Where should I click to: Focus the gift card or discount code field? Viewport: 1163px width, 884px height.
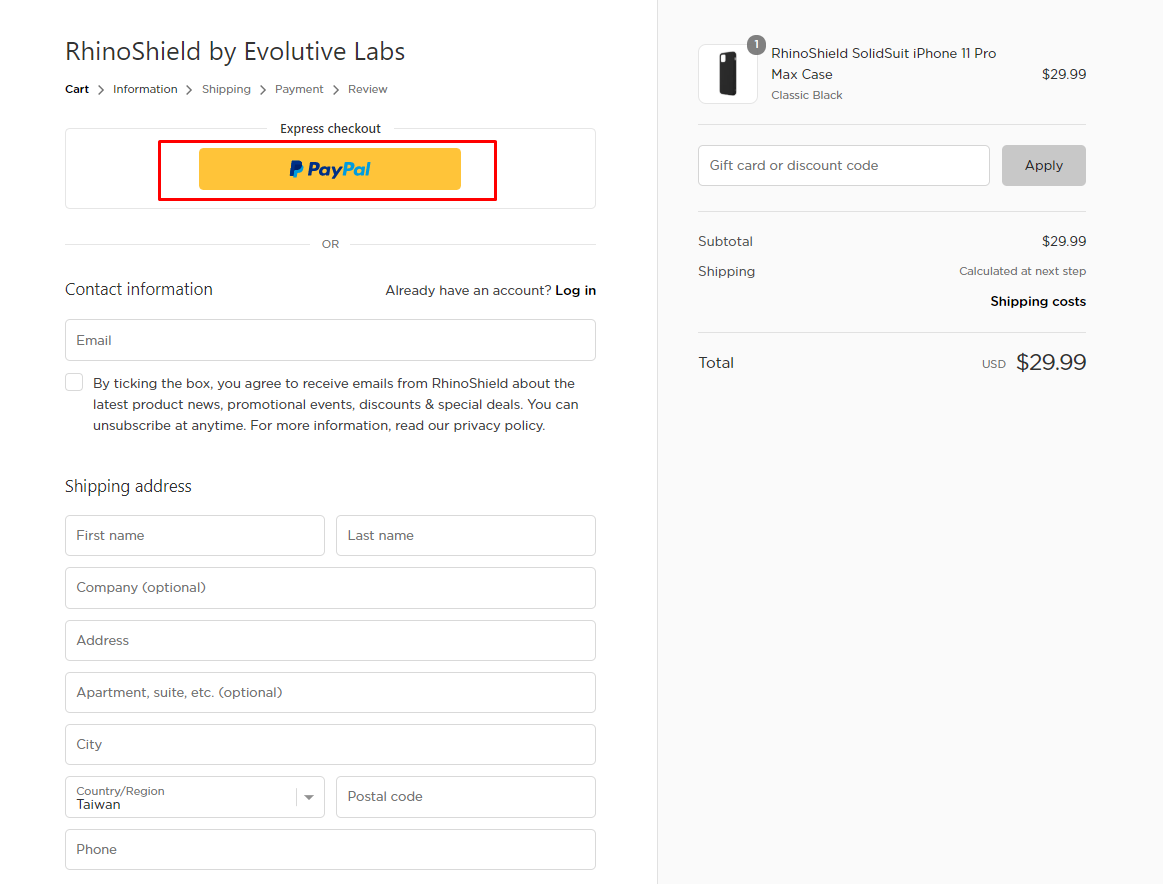point(843,165)
